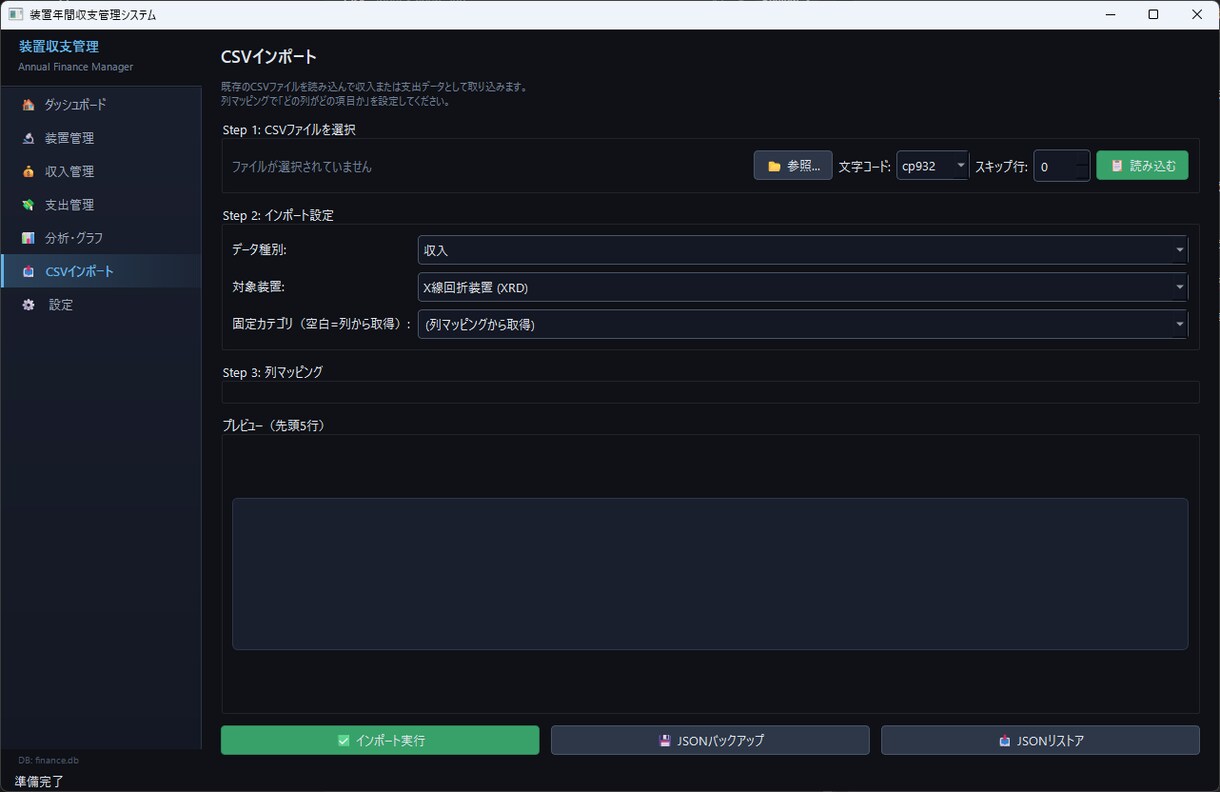This screenshot has width=1220, height=792.
Task: Open 支出管理 section
Action: [100, 205]
